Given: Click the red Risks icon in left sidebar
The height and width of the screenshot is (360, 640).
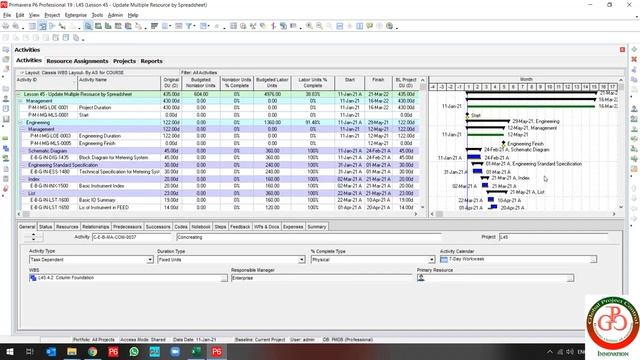Looking at the screenshot, I should [x=6, y=189].
